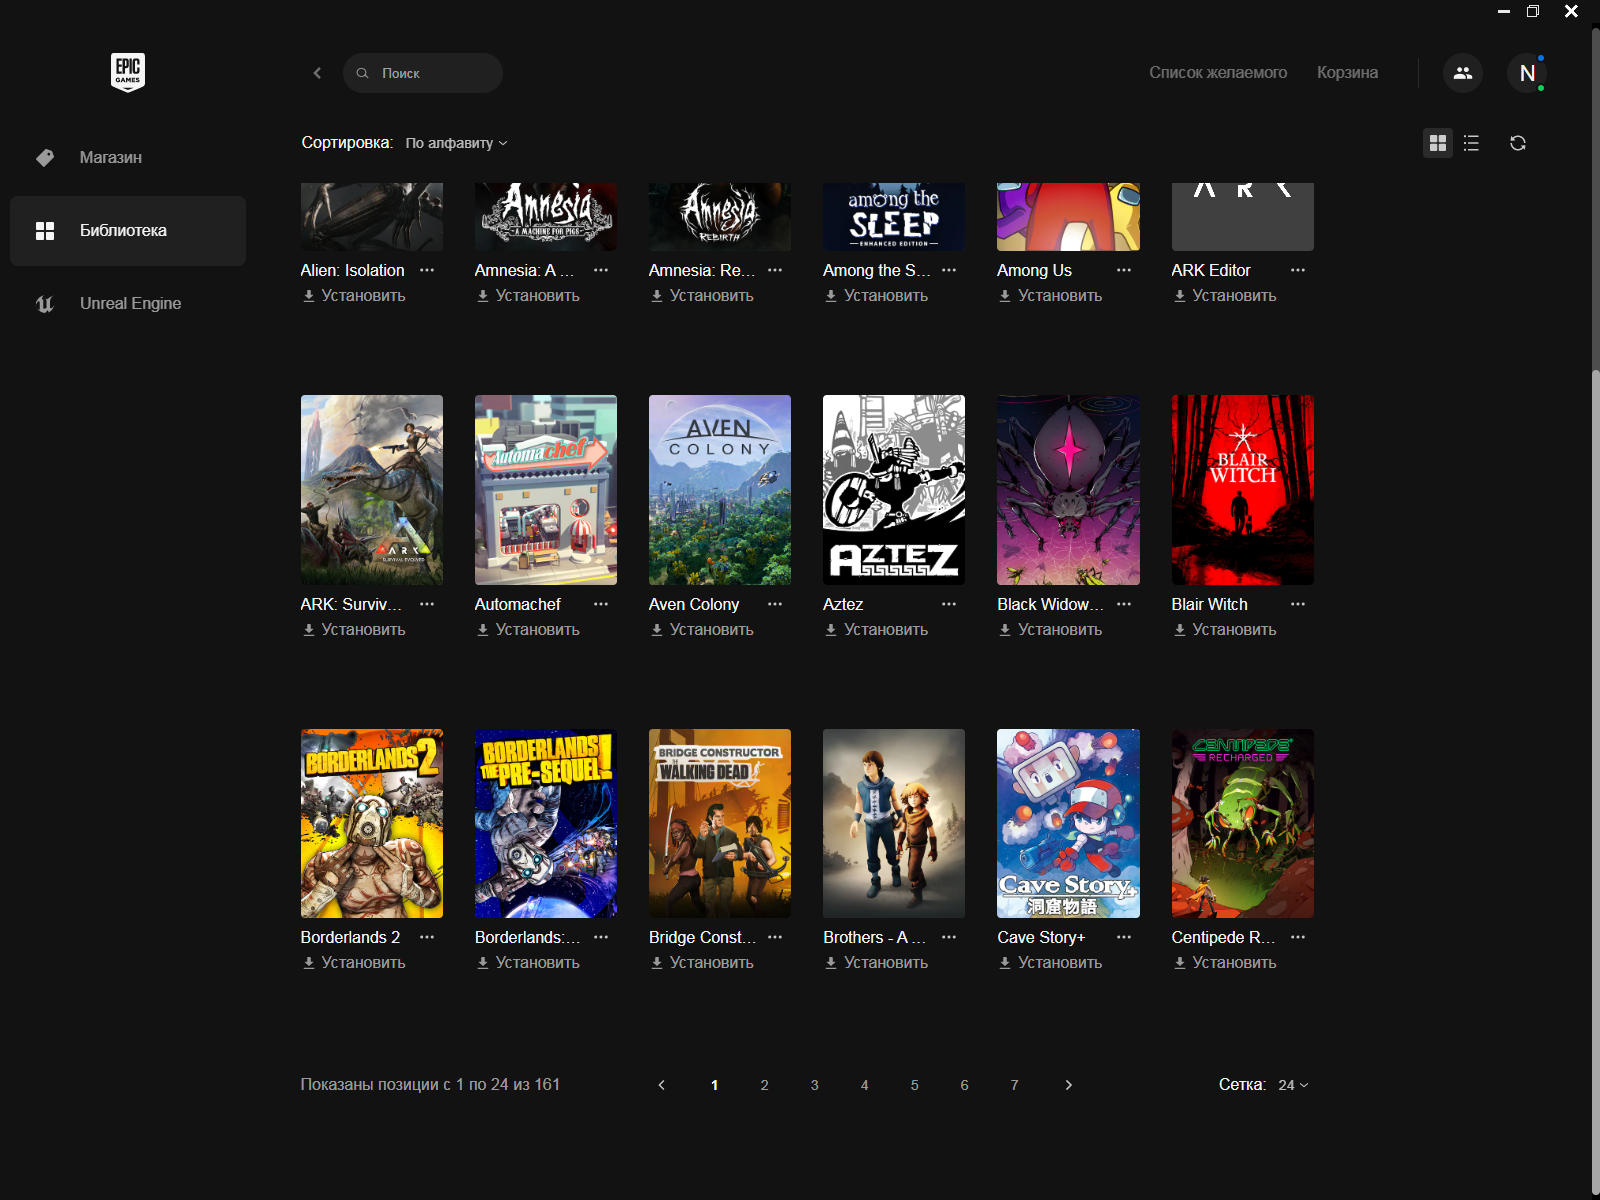This screenshot has width=1600, height=1200.
Task: Jump to page 5 of library
Action: pos(914,1085)
